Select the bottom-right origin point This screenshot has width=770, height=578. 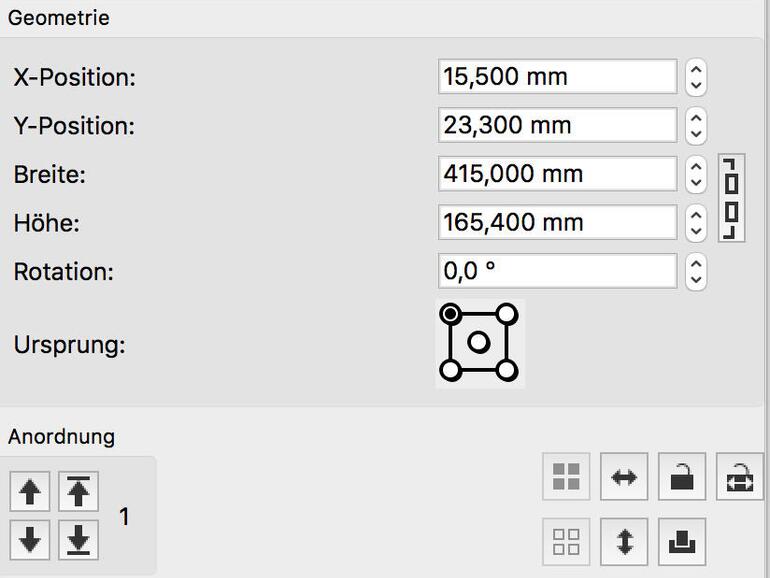(506, 371)
